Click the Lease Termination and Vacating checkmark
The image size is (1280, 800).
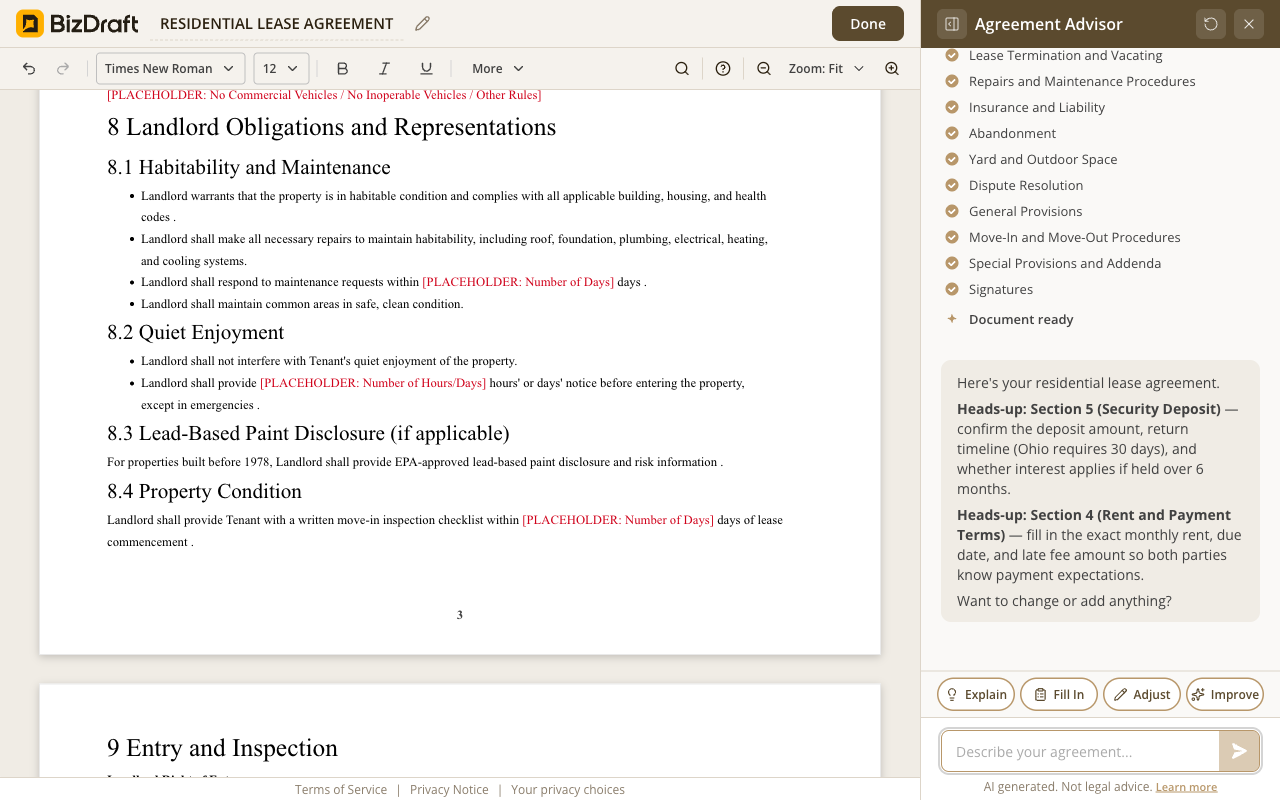(x=952, y=56)
